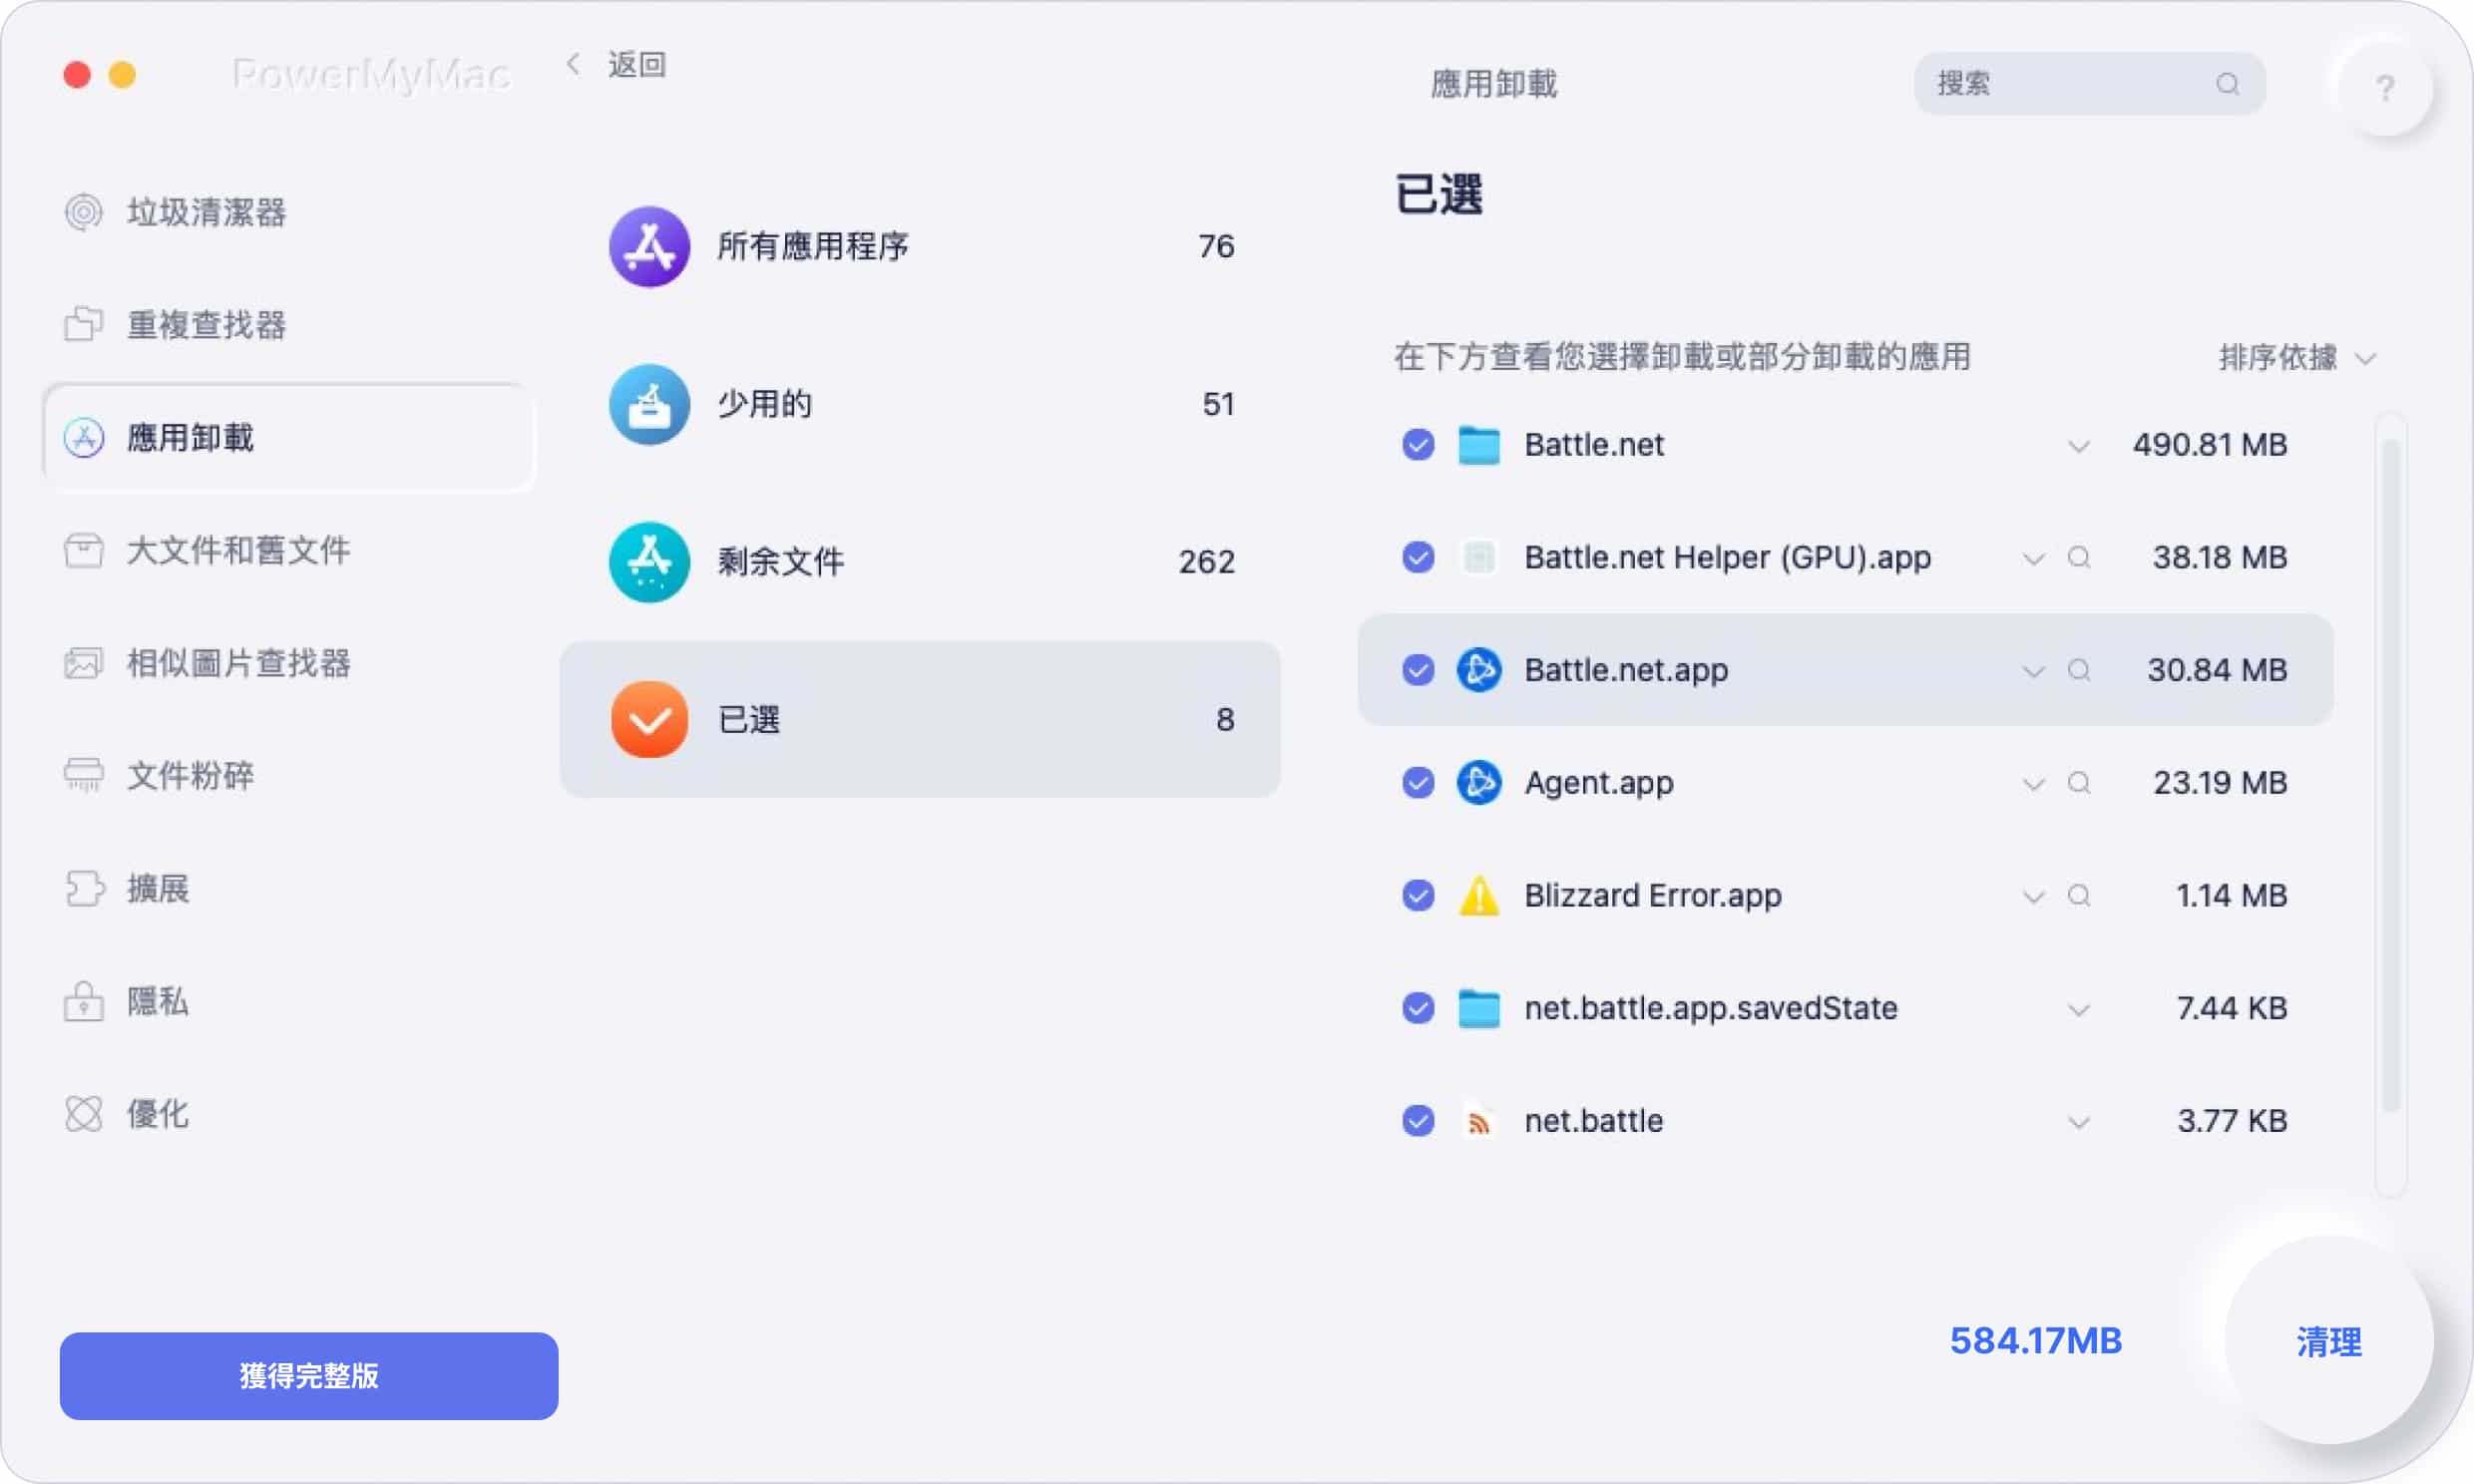The image size is (2474, 1484).
Task: Open the 排序依據 sort dropdown
Action: [2297, 357]
